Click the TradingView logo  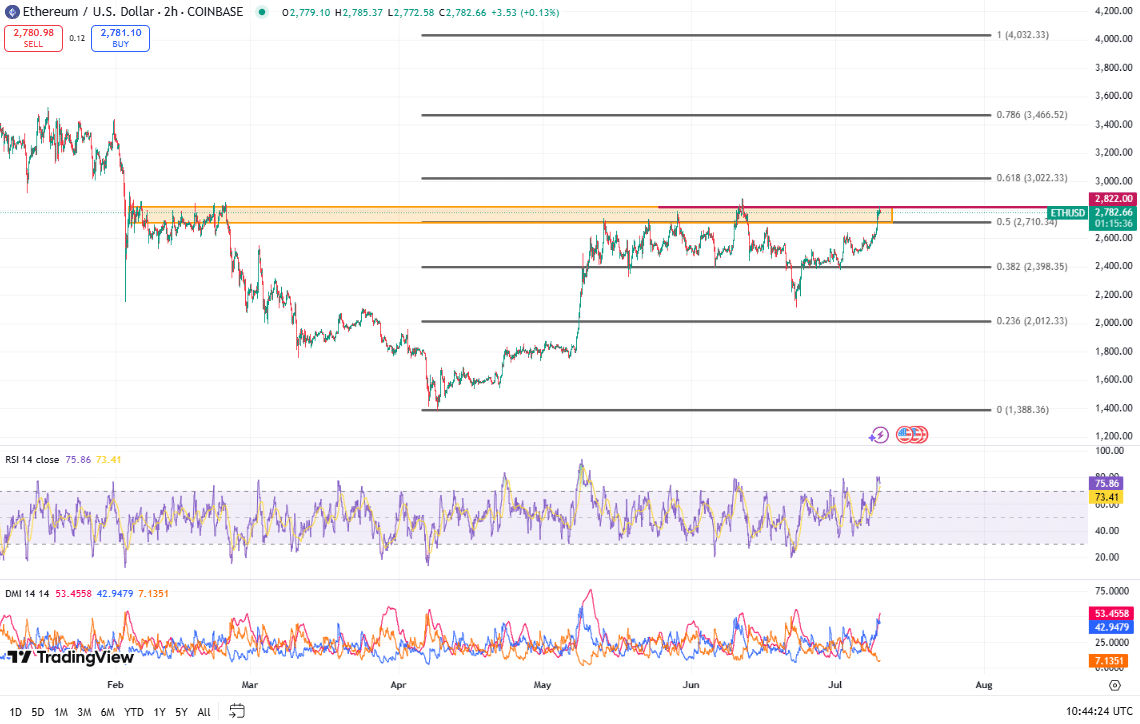click(71, 657)
